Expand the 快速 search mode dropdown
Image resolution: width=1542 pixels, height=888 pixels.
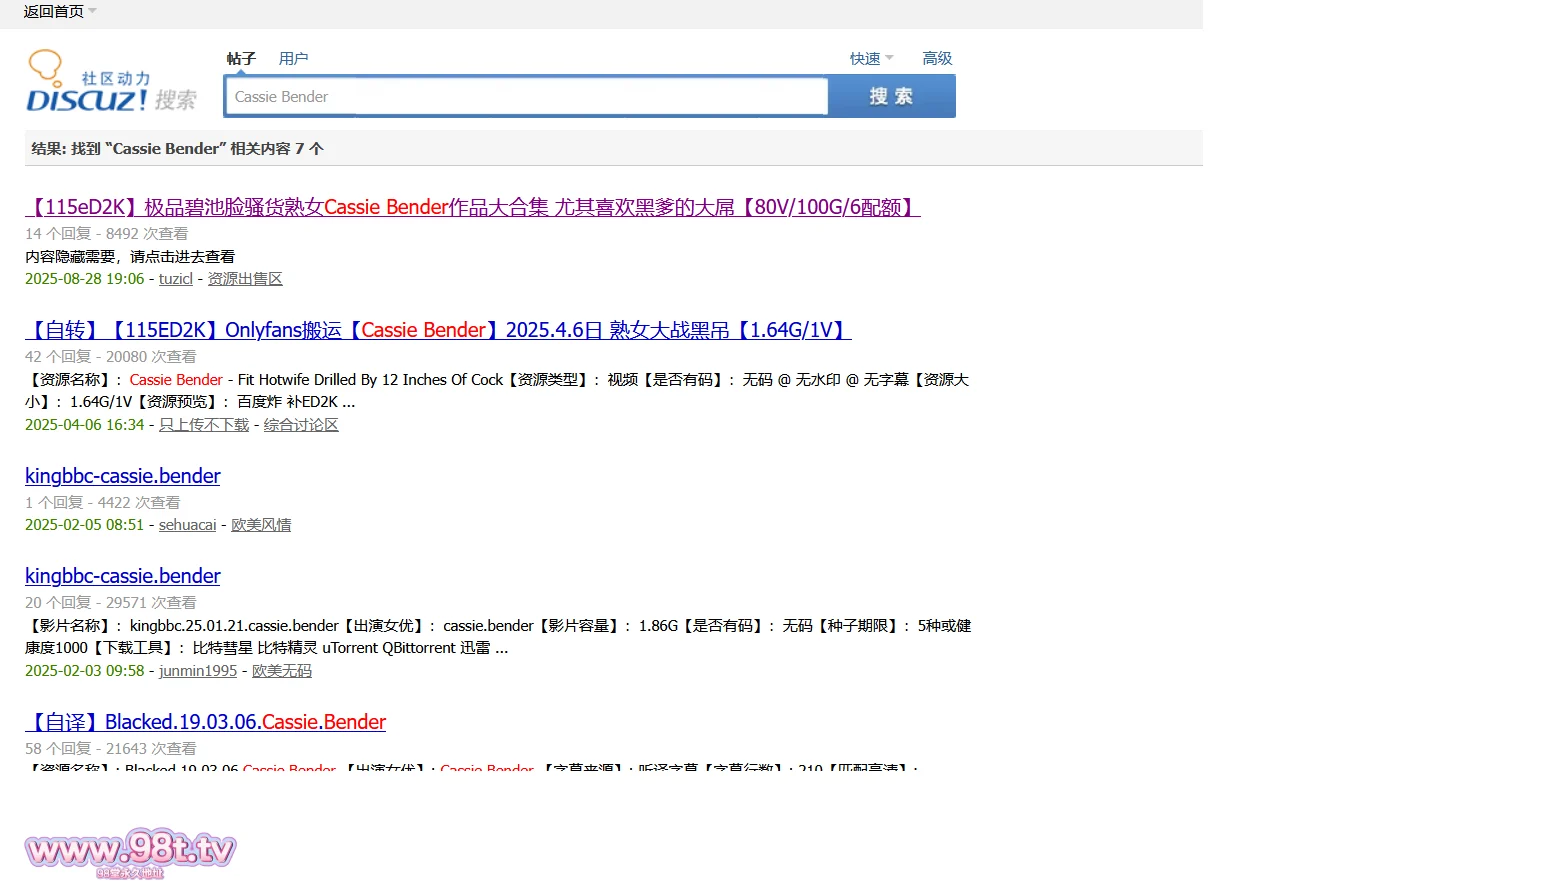pyautogui.click(x=871, y=59)
